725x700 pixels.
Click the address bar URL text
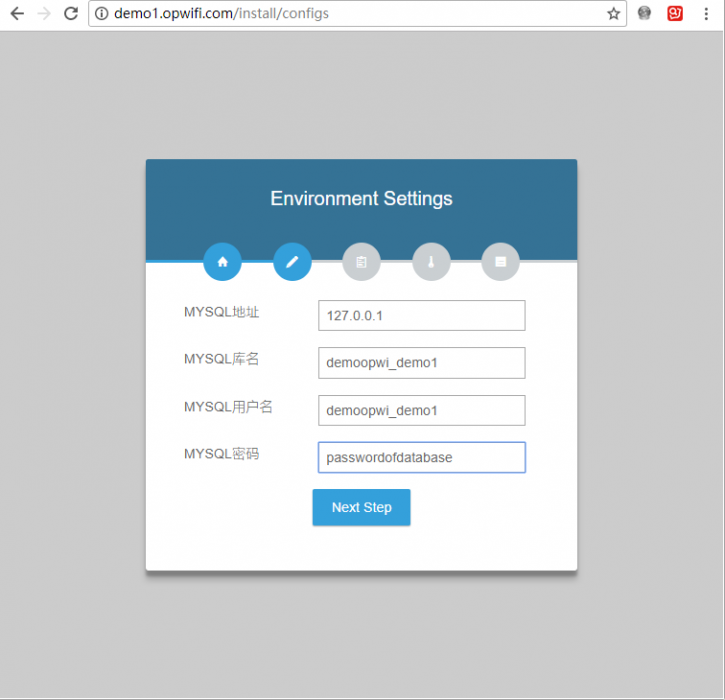(x=221, y=13)
